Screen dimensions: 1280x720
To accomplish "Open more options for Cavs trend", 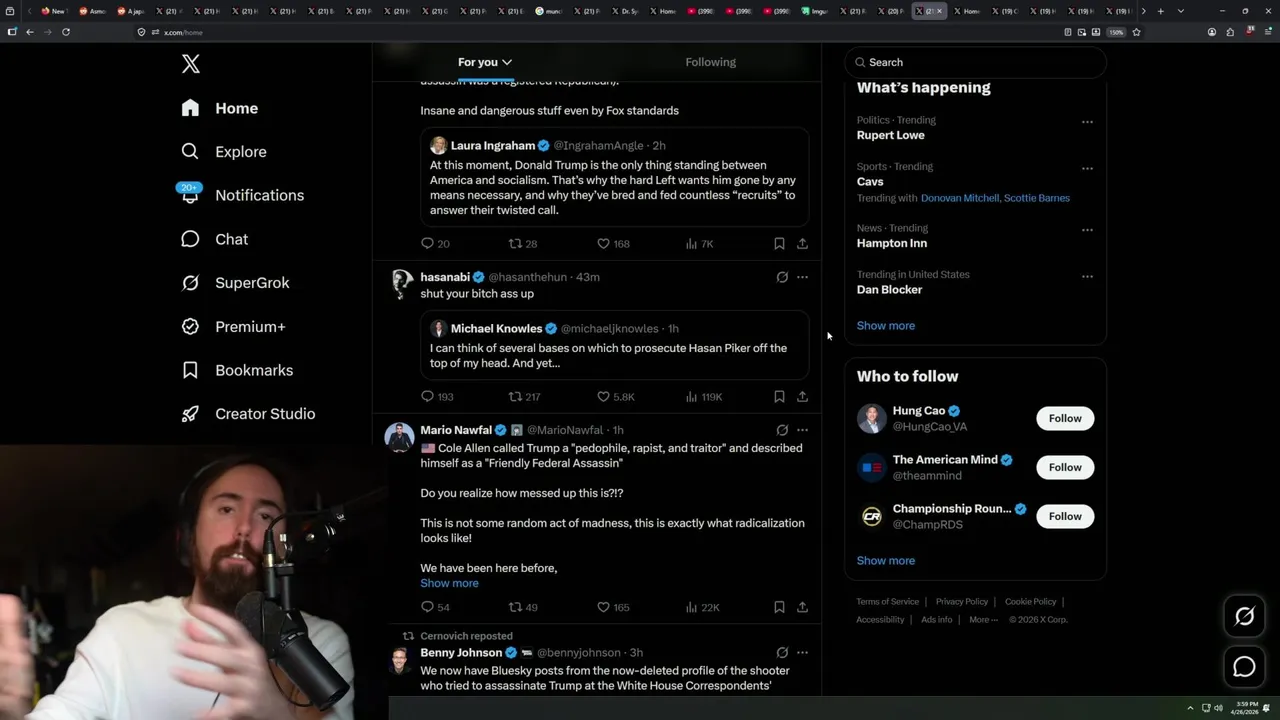I will point(1087,169).
